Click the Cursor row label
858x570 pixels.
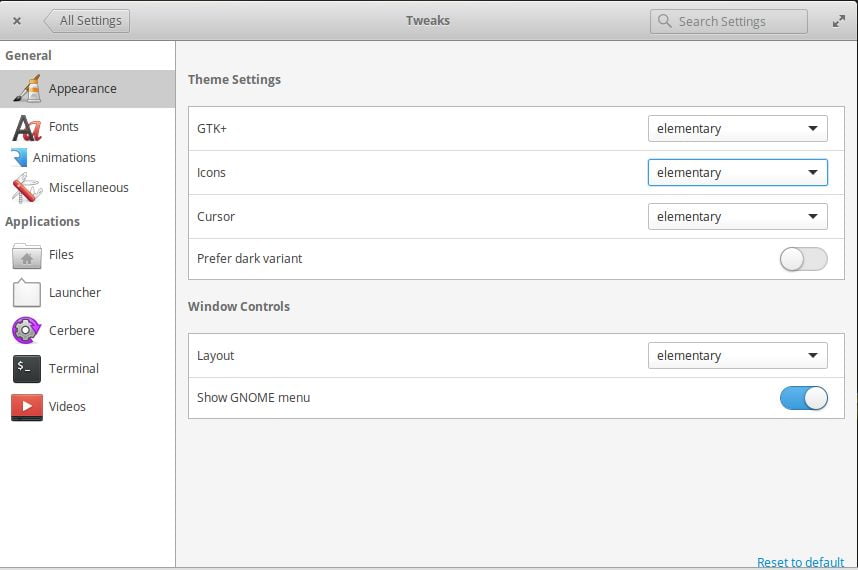click(216, 217)
